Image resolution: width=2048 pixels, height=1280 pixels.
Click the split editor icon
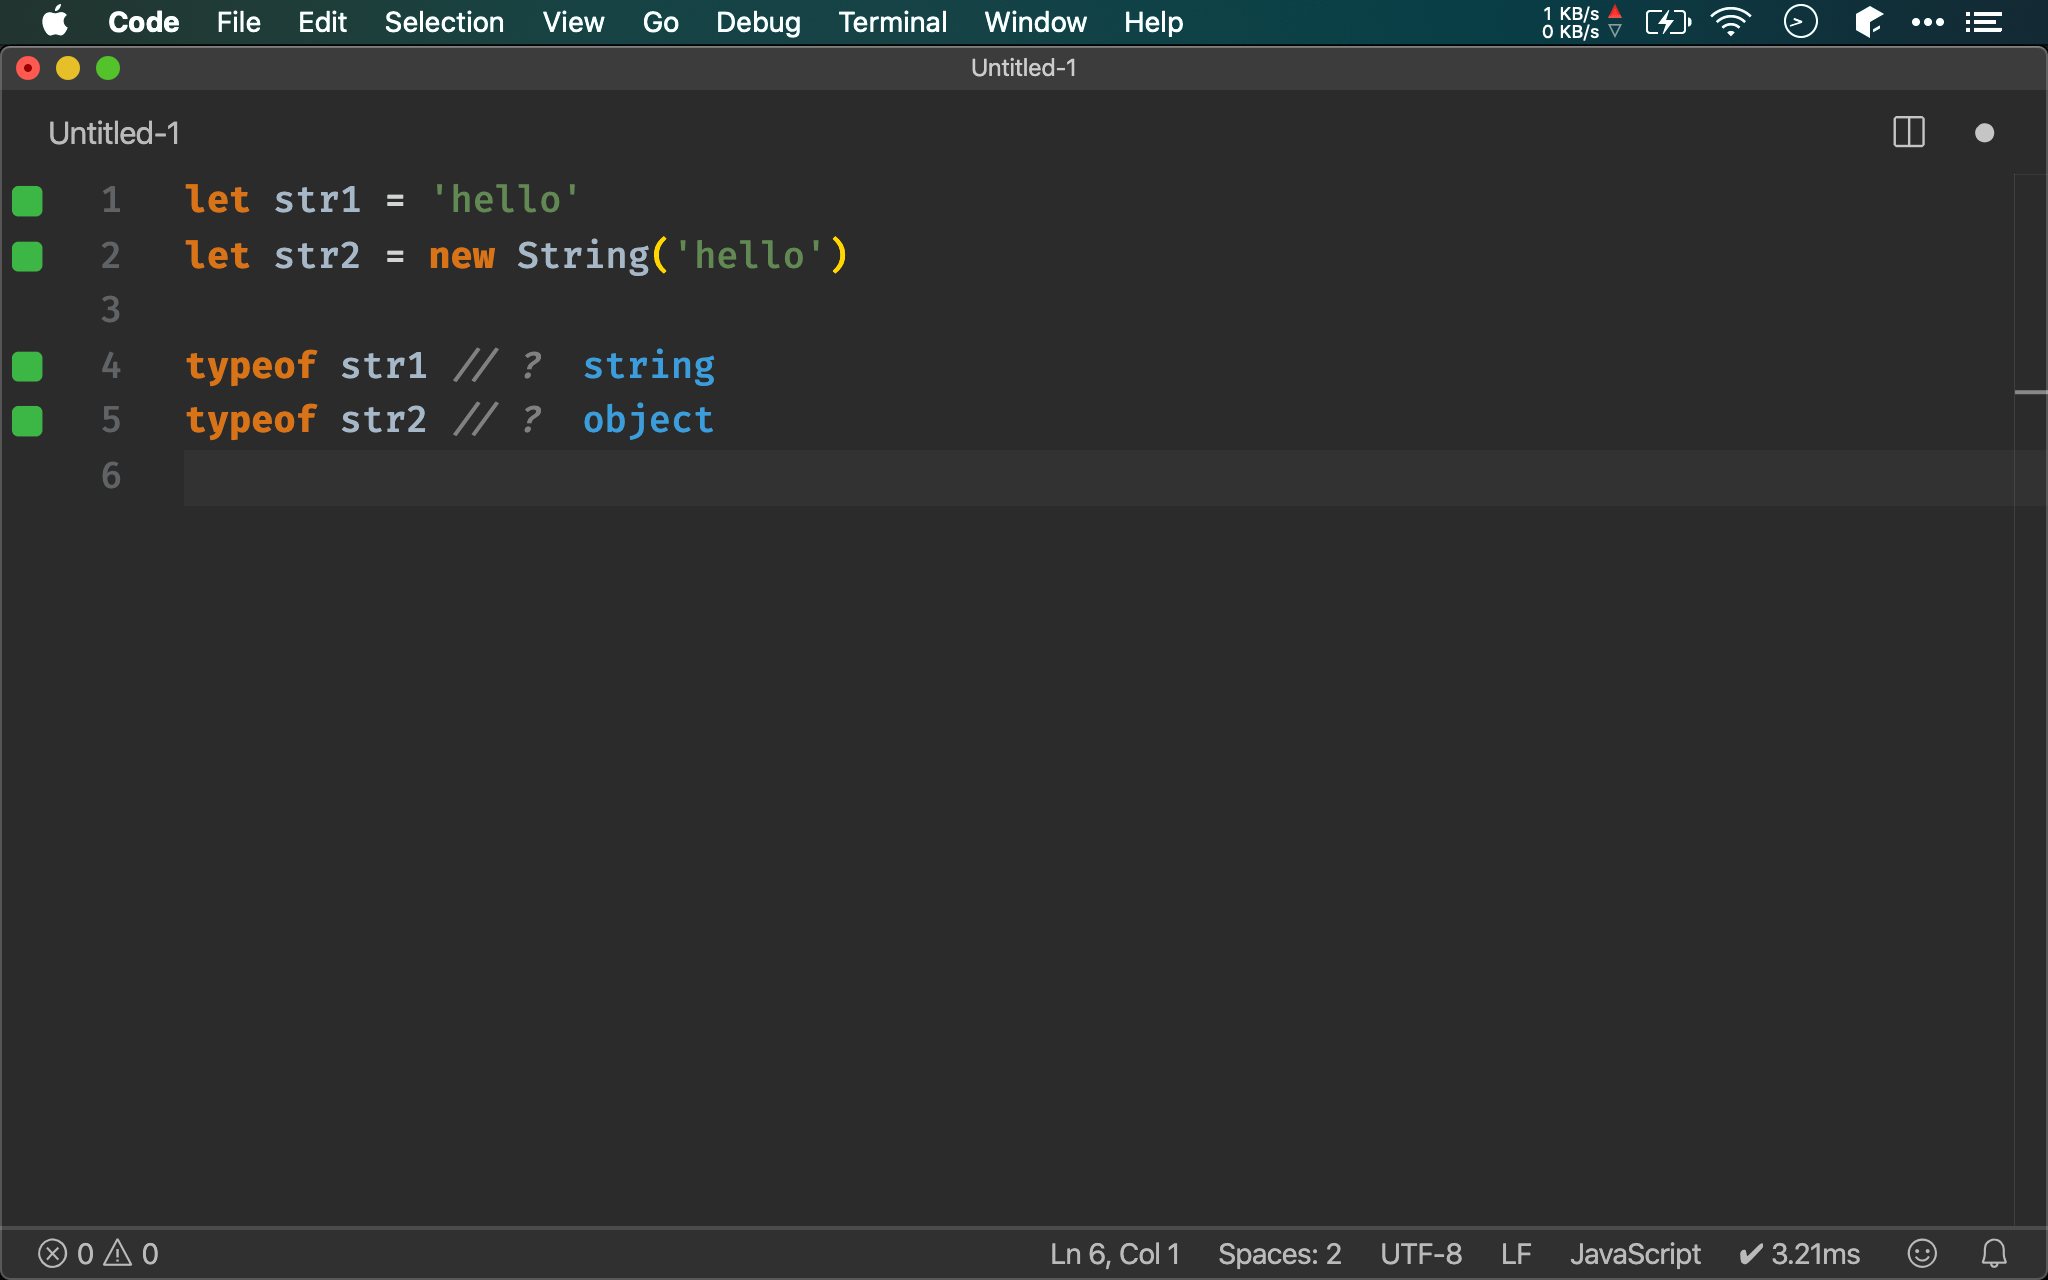1908,132
